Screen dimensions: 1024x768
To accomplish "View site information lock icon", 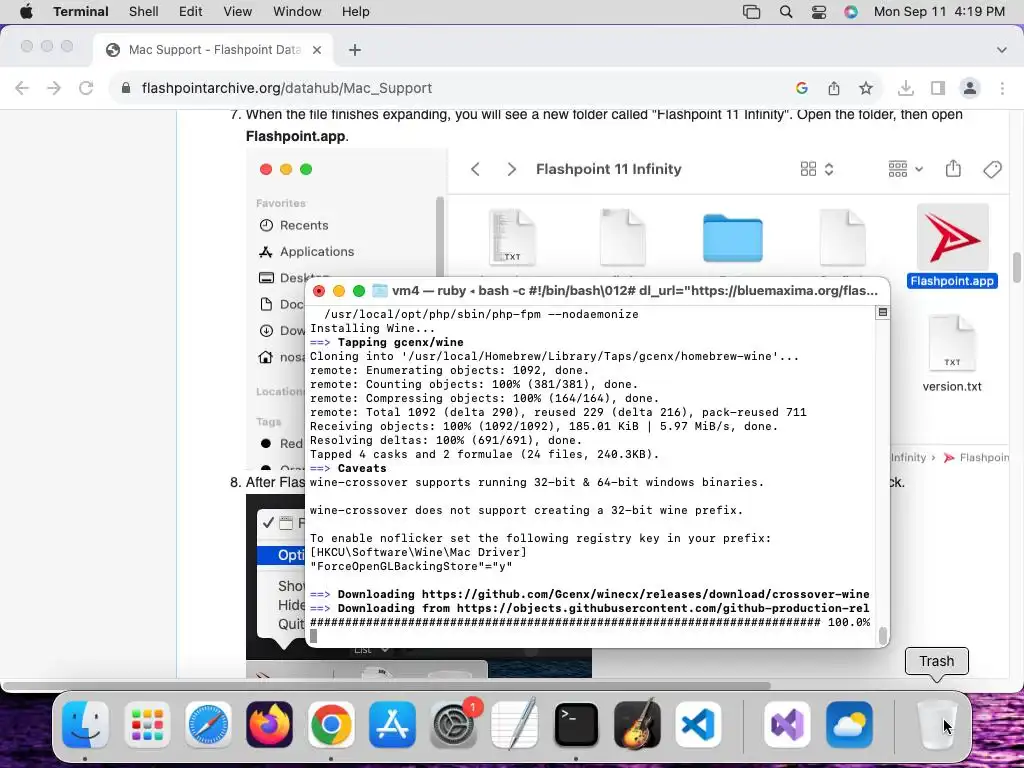I will [127, 88].
